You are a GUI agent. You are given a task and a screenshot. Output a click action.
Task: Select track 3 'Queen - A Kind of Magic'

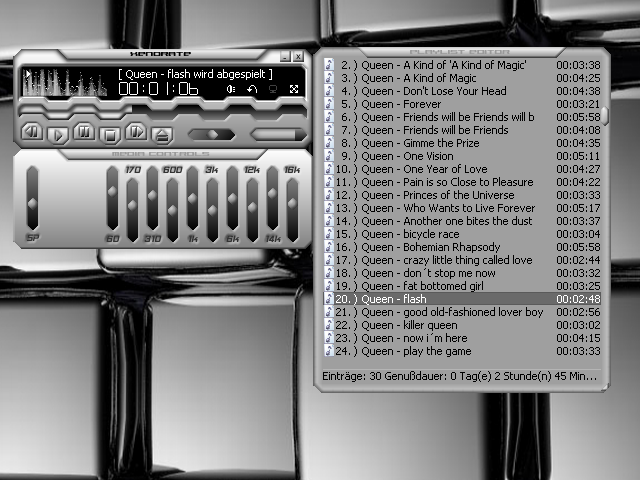tap(462, 78)
